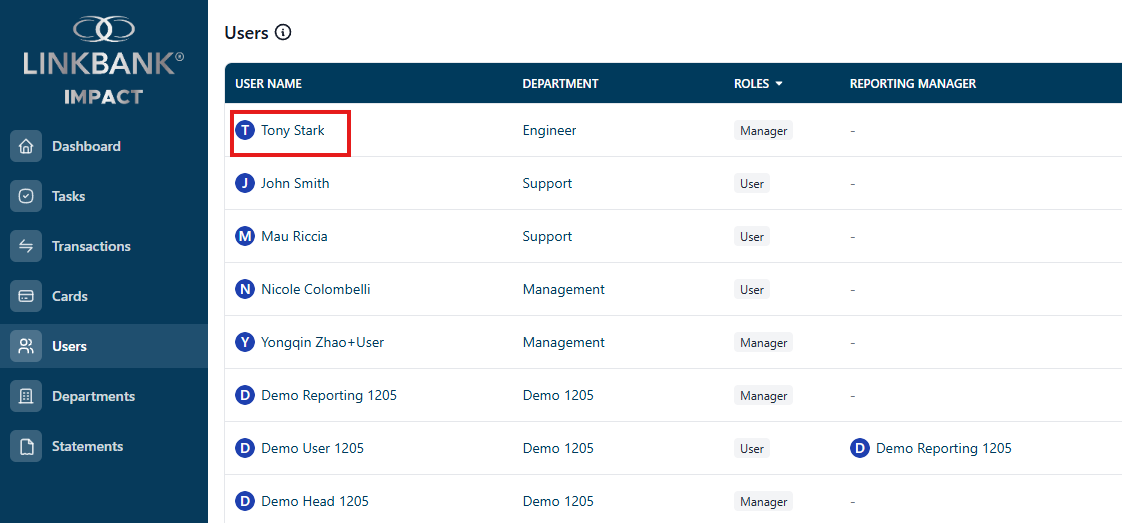
Task: Expand the Roles column sort arrow
Action: coord(779,84)
